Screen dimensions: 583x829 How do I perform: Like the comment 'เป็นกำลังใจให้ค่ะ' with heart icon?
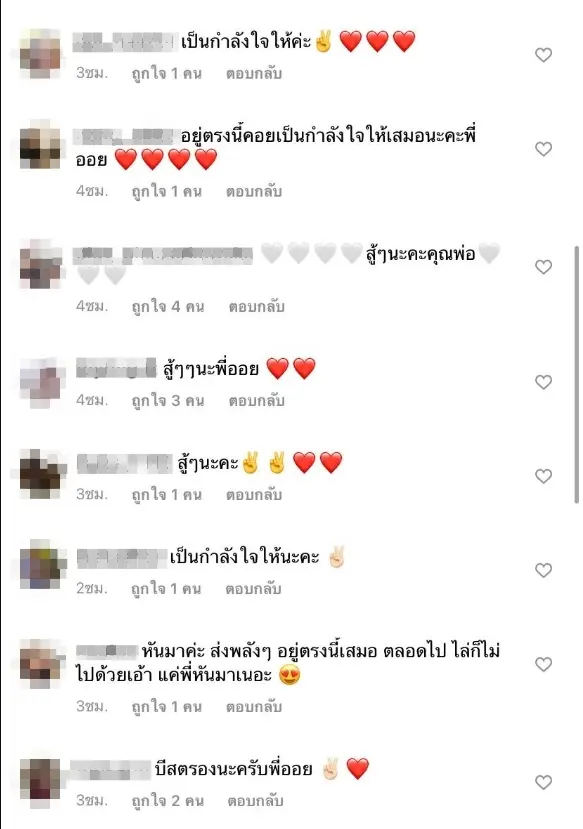tap(543, 55)
